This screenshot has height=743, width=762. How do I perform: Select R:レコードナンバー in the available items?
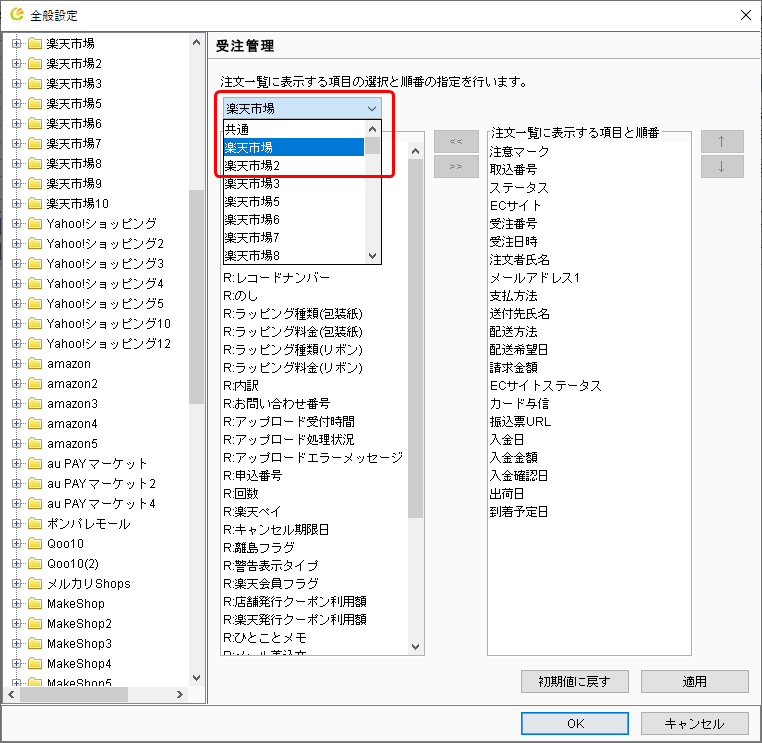[x=276, y=277]
